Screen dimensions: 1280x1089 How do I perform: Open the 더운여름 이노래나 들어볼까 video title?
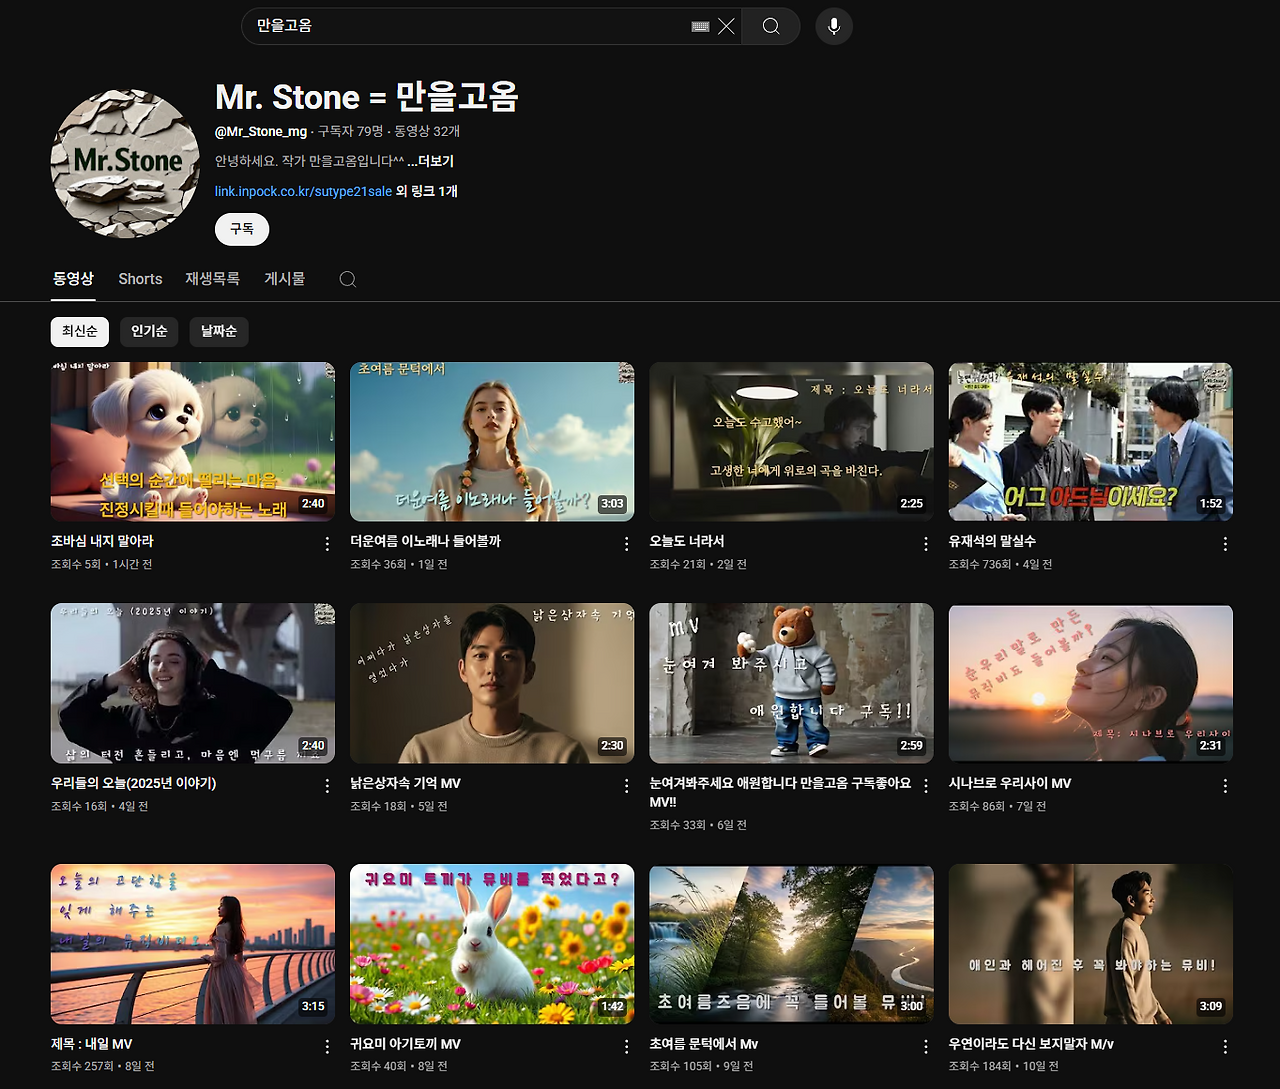pyautogui.click(x=425, y=541)
